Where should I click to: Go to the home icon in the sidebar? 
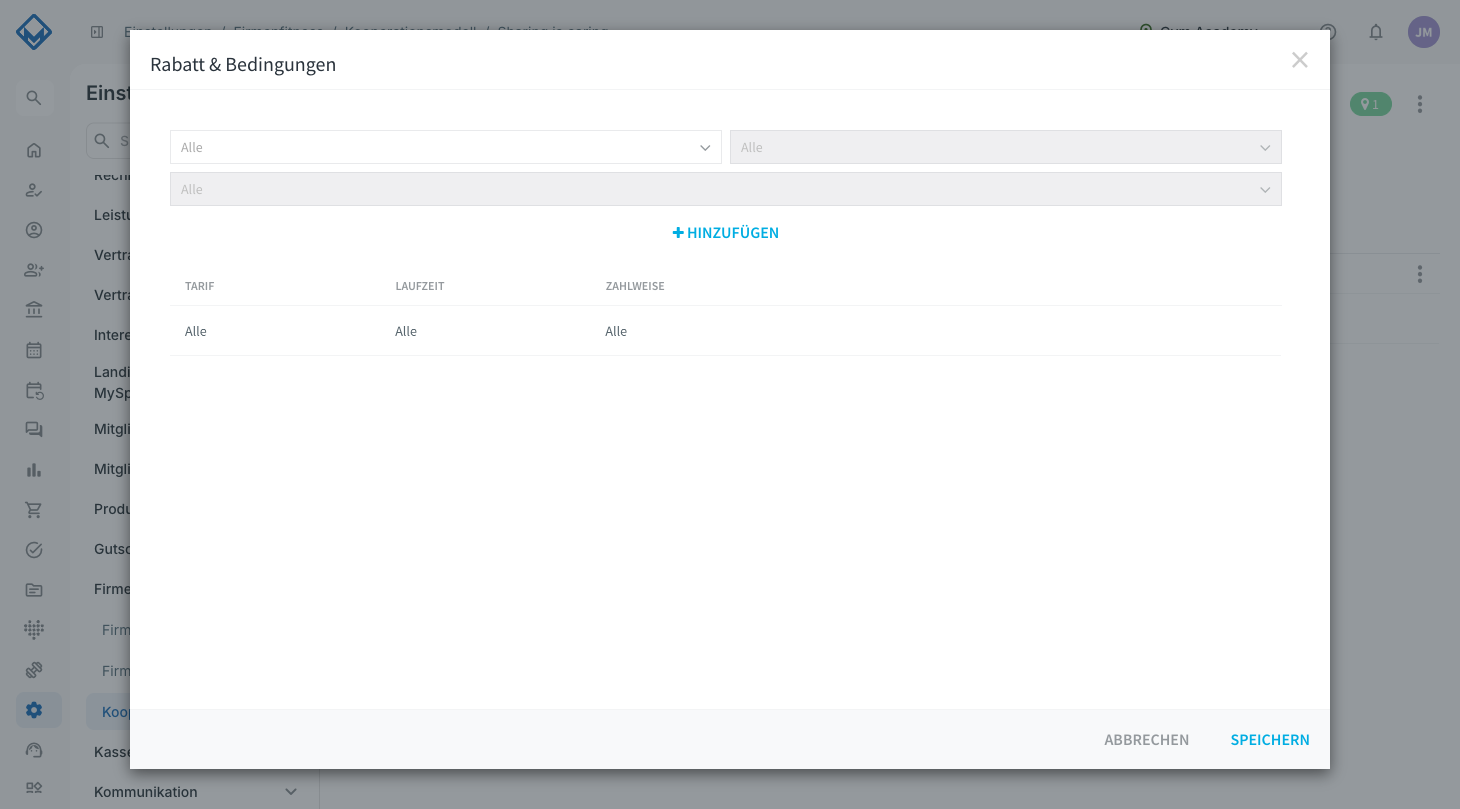pos(34,150)
